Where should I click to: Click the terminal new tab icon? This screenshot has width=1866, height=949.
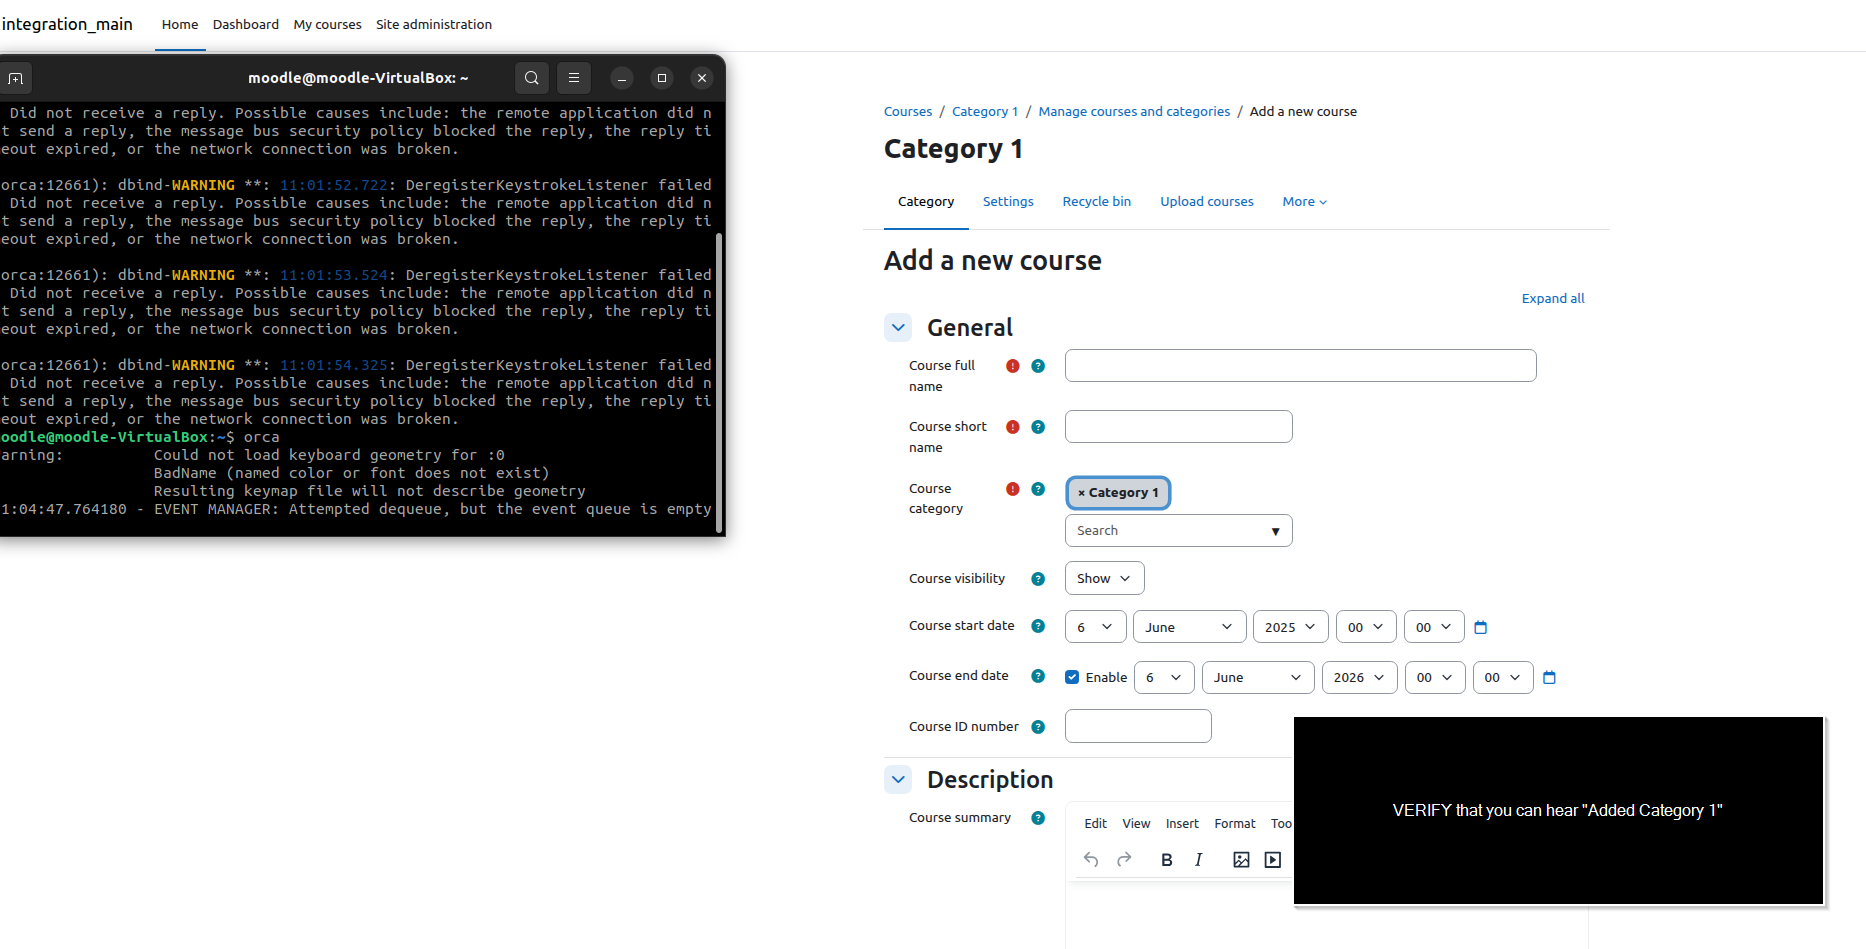[16, 78]
